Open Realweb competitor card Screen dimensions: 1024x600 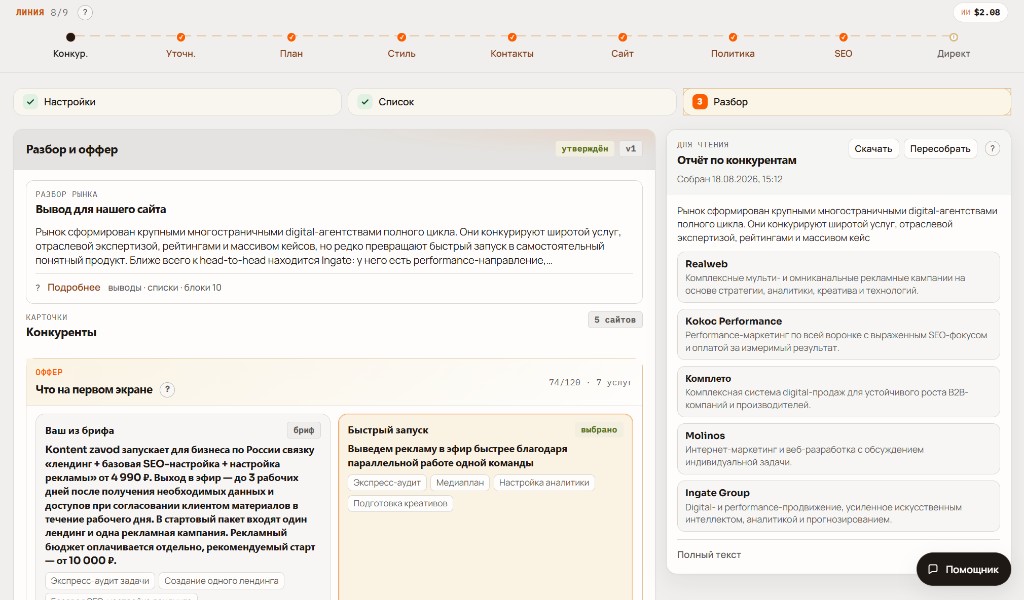(x=839, y=277)
